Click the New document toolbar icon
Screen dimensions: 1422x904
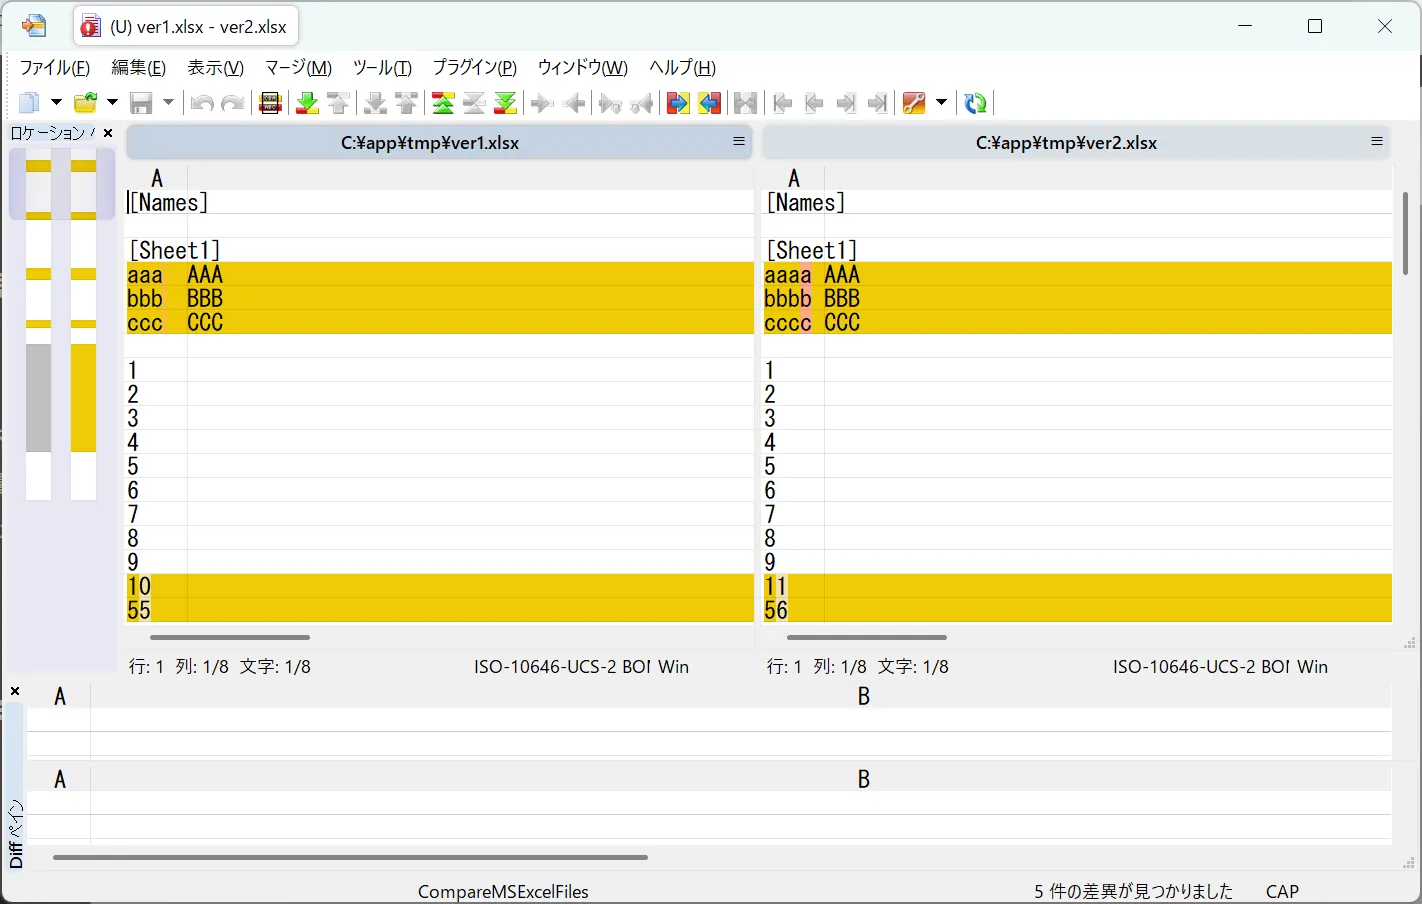[x=30, y=103]
